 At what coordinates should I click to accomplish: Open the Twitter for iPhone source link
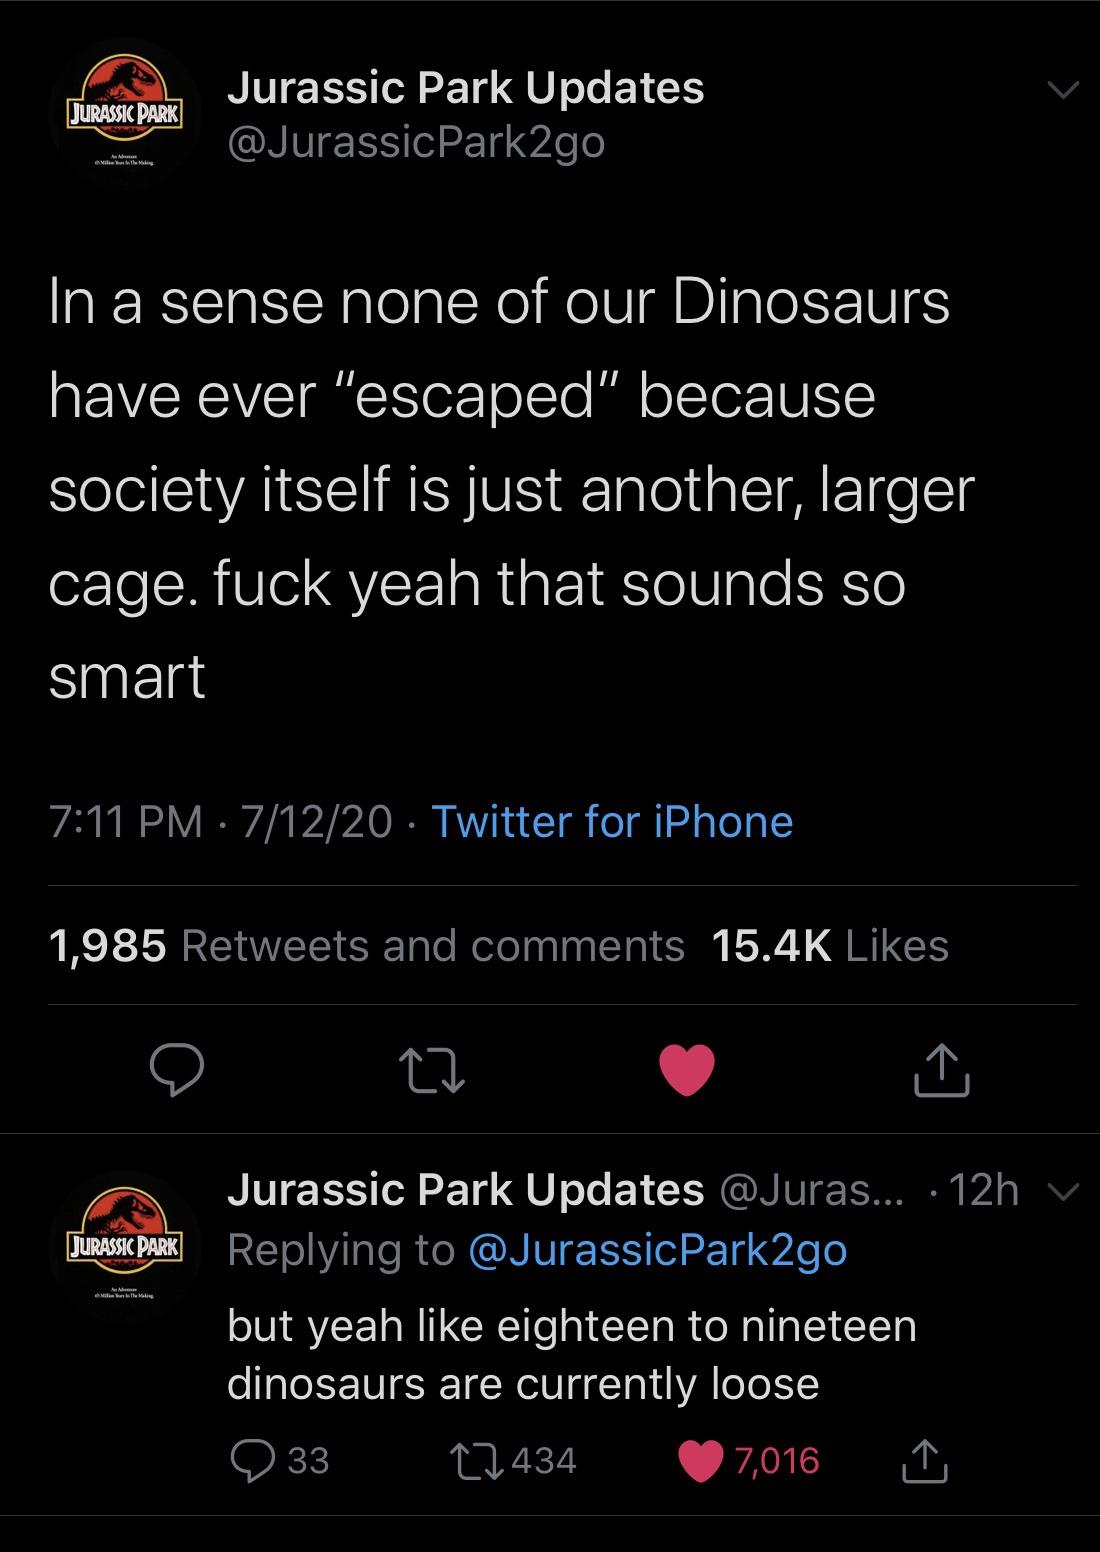tap(612, 822)
